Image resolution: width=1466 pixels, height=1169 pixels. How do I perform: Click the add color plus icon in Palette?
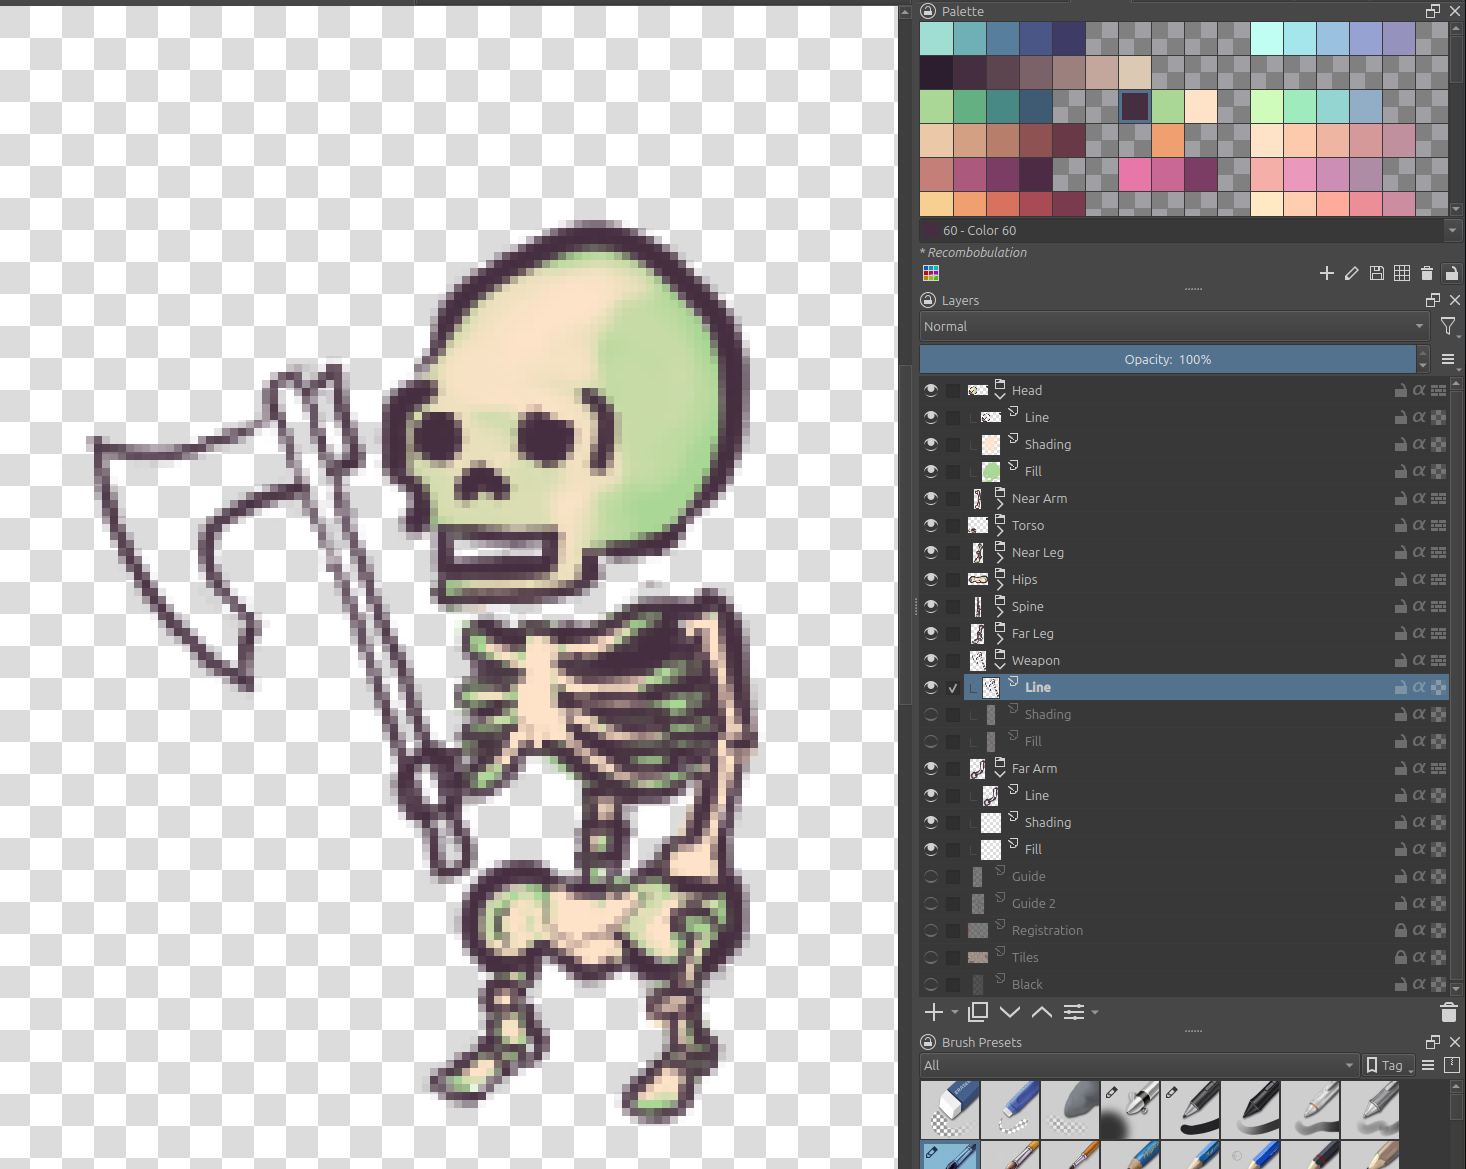coord(1327,273)
